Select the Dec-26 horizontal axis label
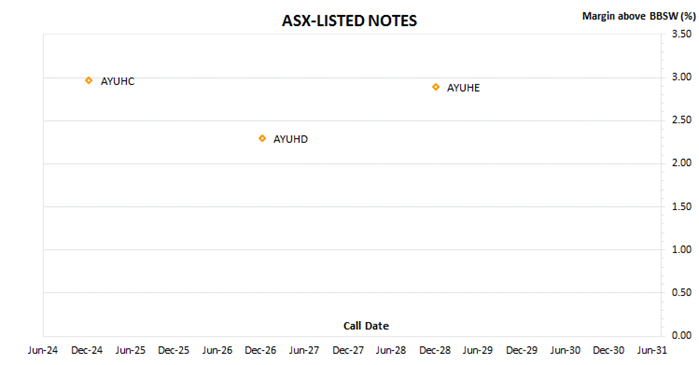 pyautogui.click(x=260, y=351)
